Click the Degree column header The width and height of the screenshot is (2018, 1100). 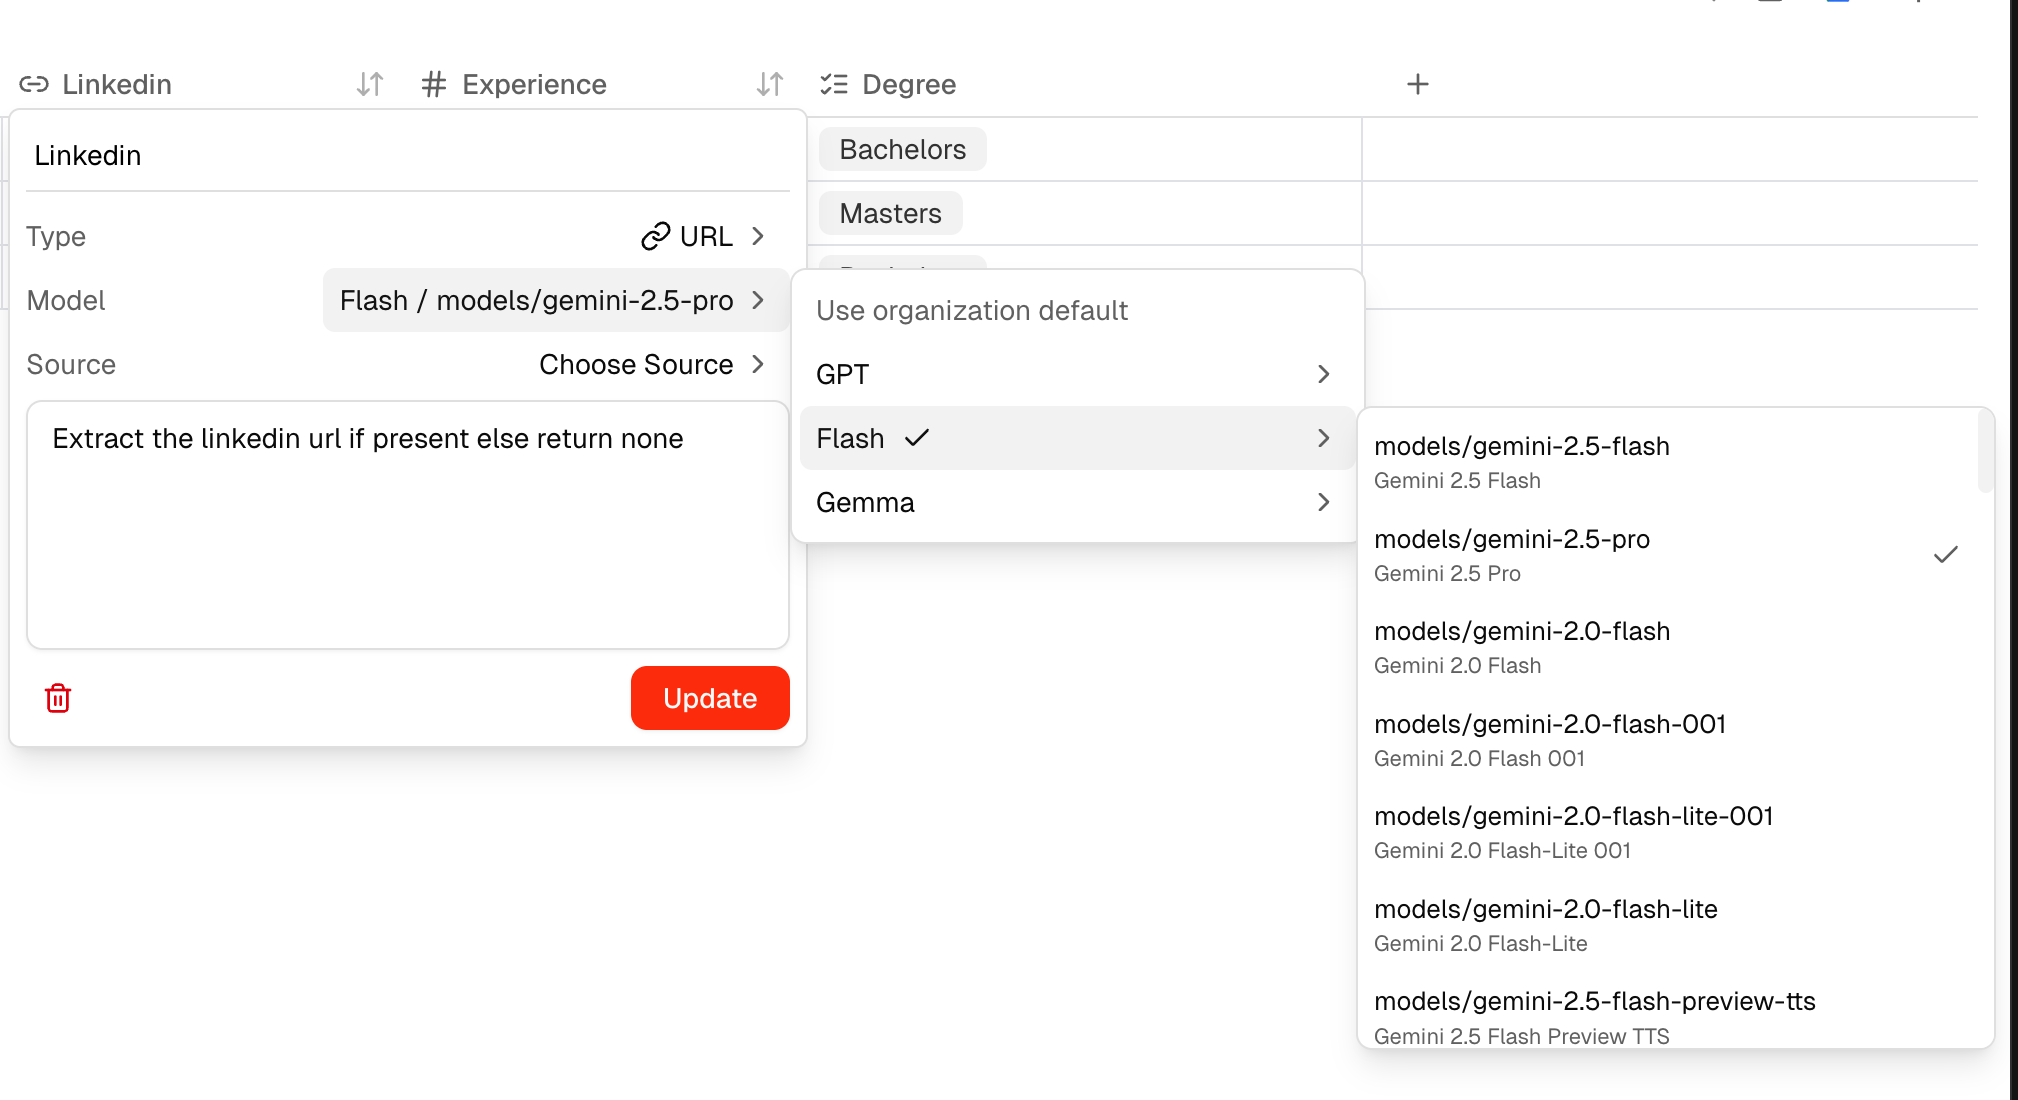tap(909, 84)
